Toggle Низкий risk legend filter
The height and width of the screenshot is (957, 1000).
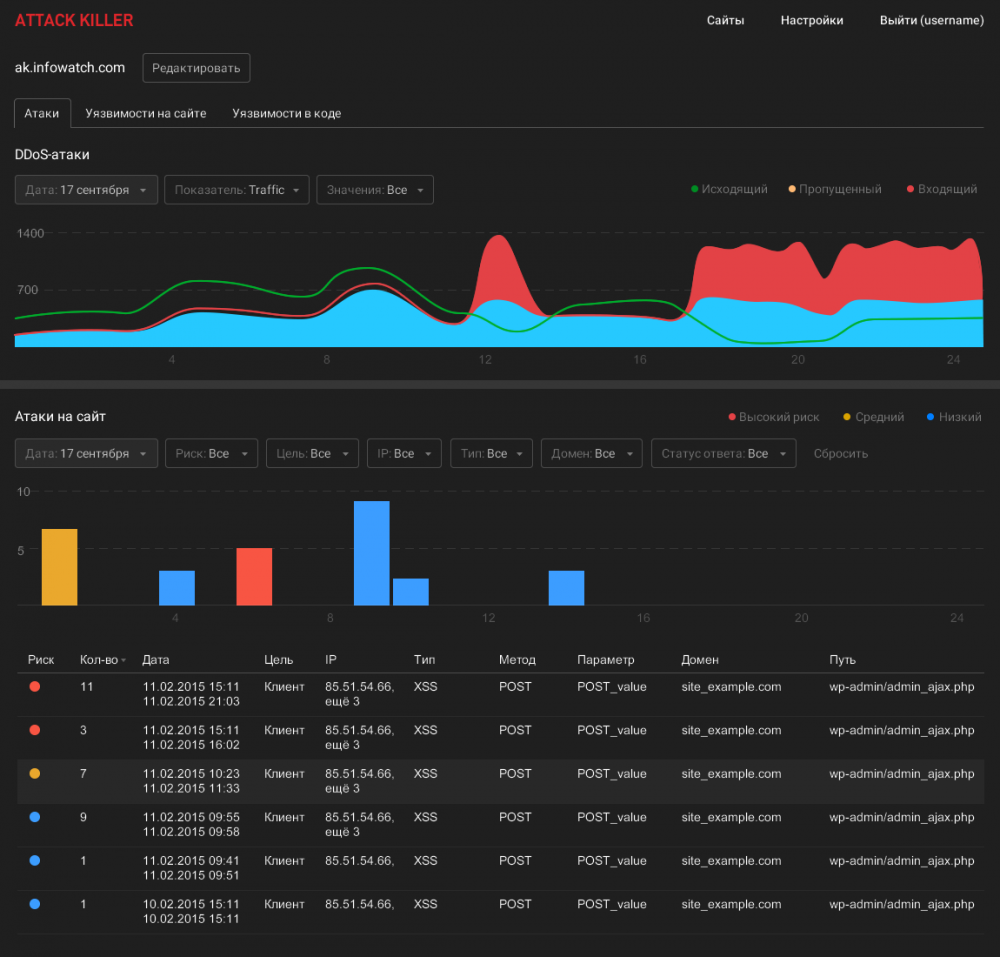pos(954,417)
